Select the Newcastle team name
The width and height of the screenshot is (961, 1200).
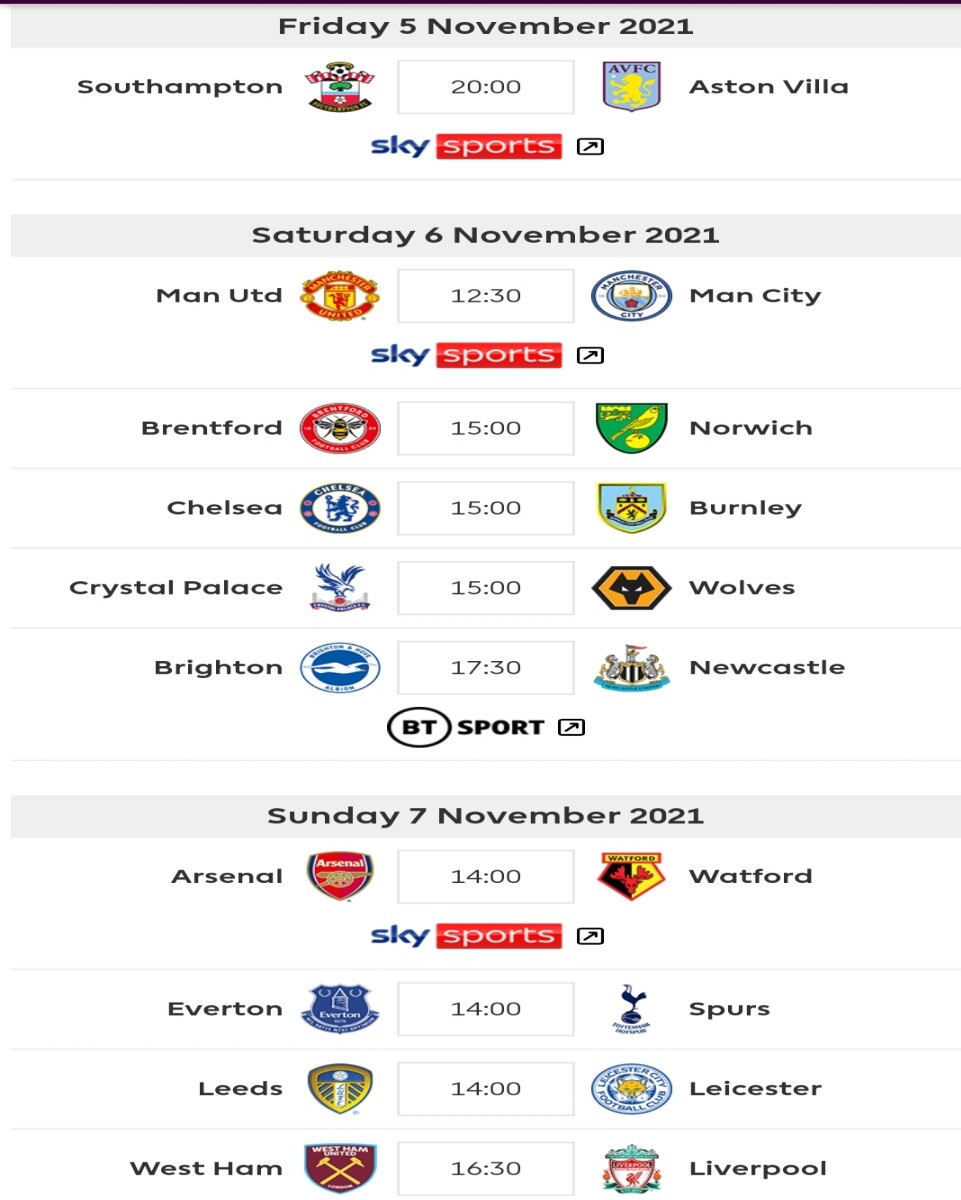pyautogui.click(x=767, y=668)
